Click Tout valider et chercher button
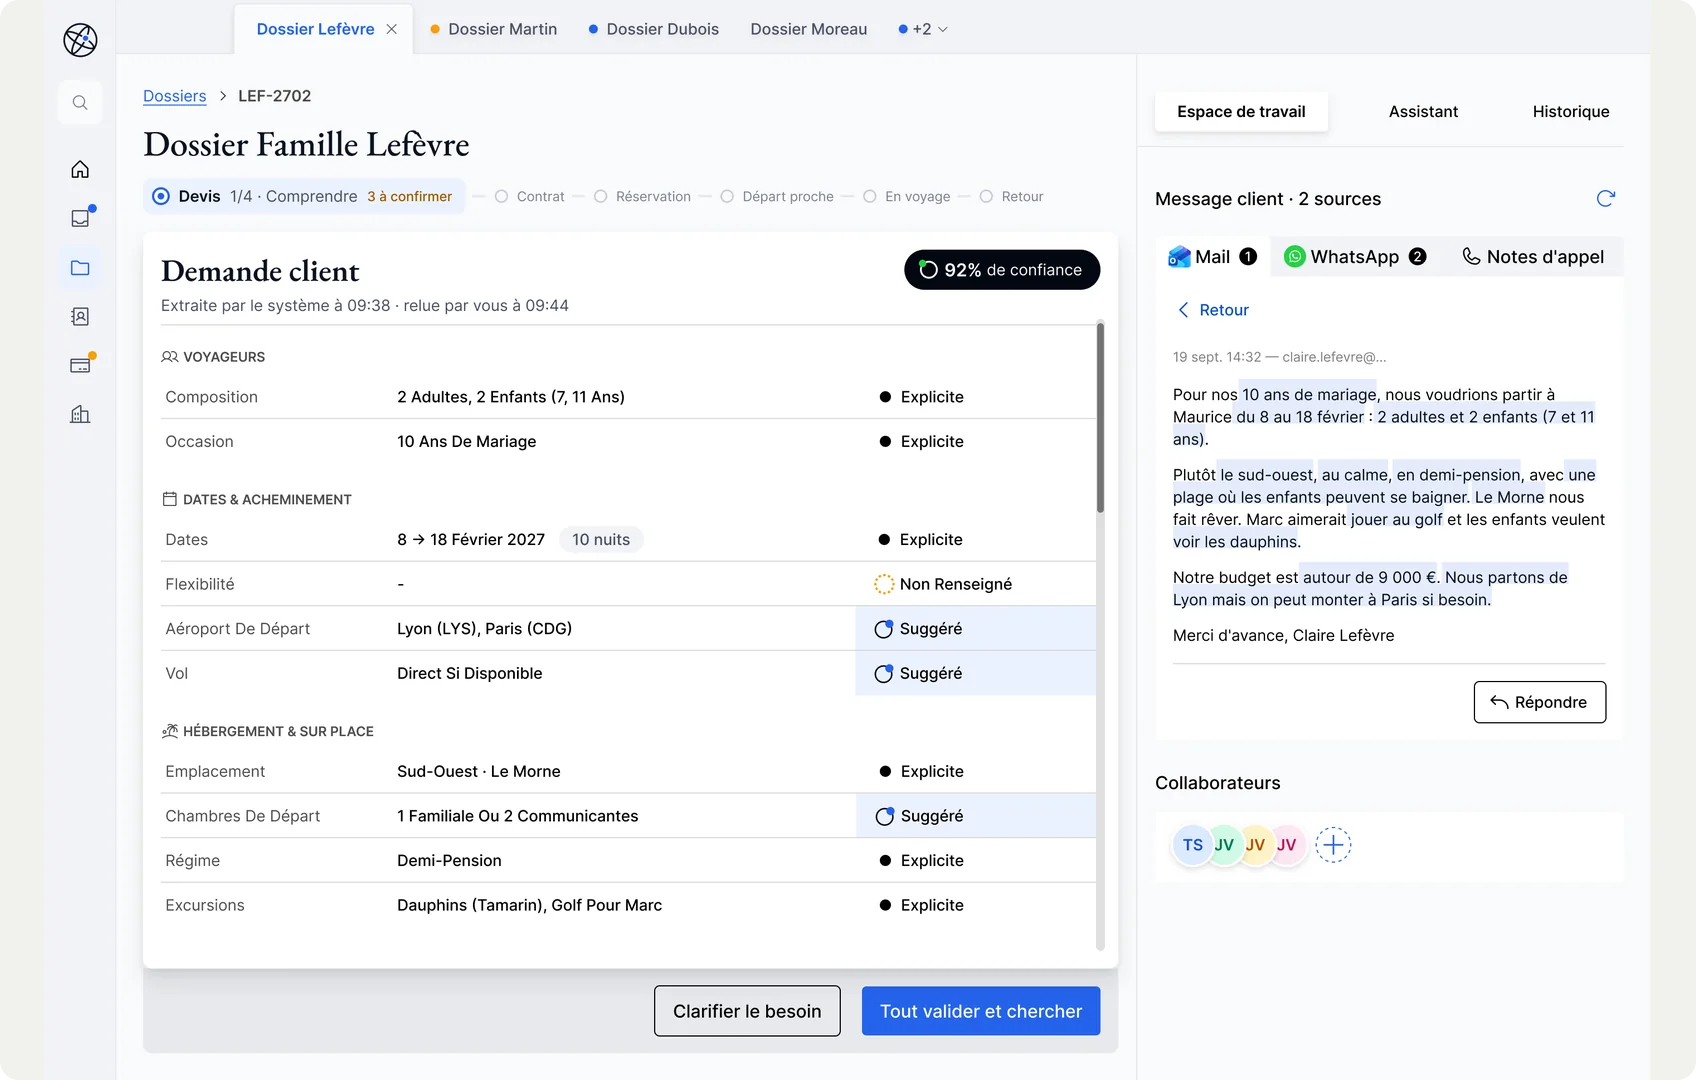 tap(981, 1011)
